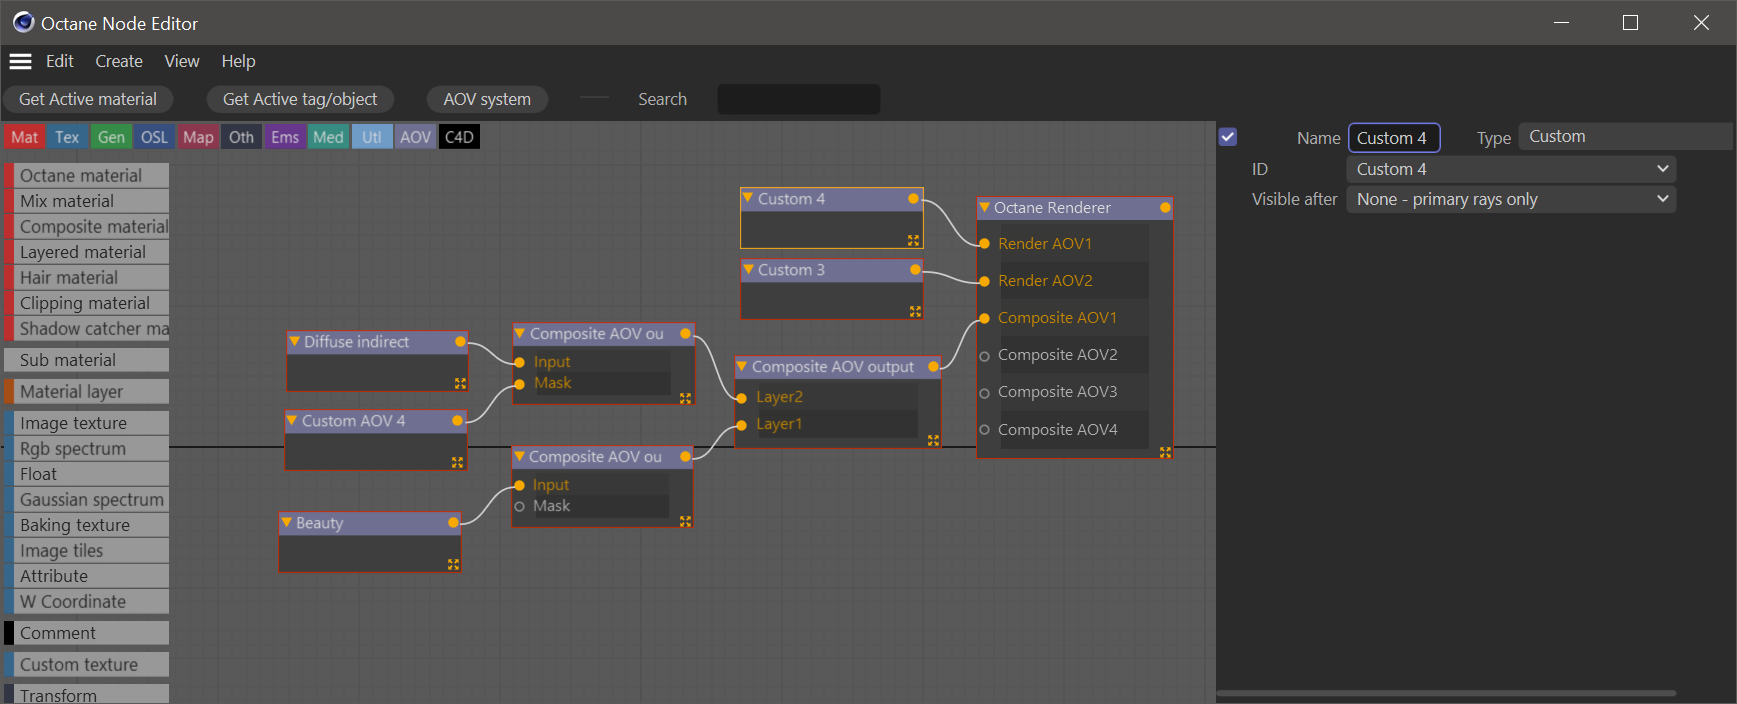
Task: Open the Help menu
Action: (238, 61)
